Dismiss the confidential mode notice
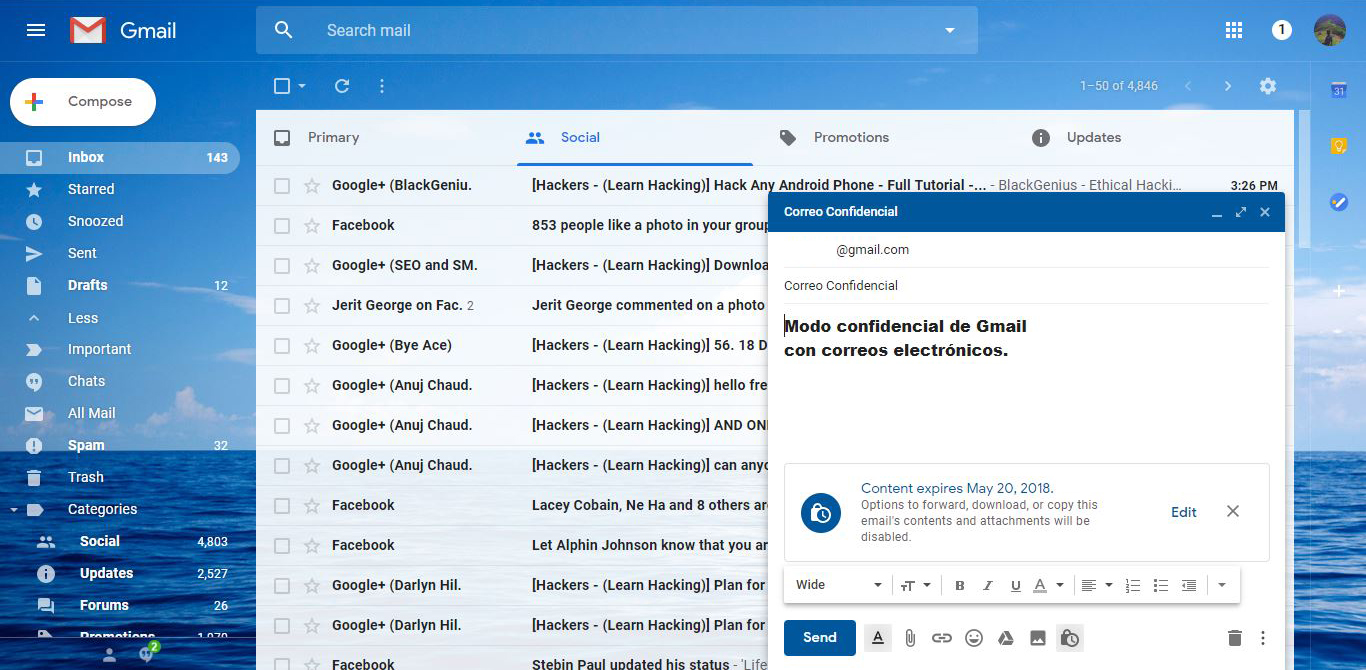1366x670 pixels. pos(1233,511)
